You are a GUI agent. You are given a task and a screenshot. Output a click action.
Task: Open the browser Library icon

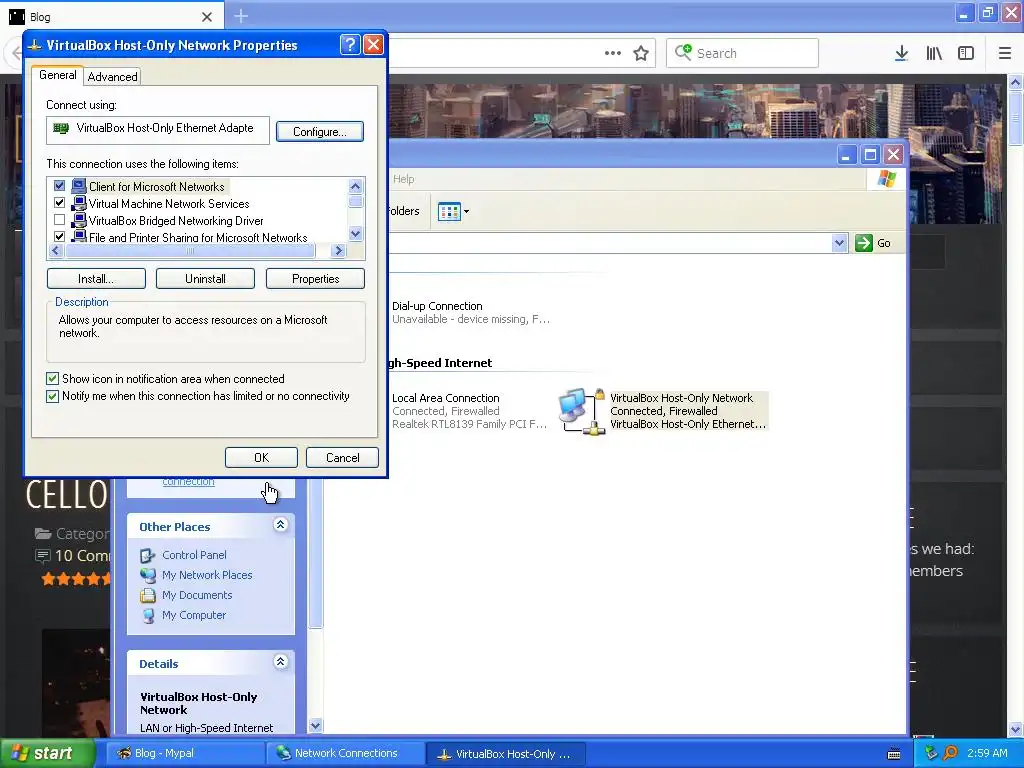click(934, 53)
